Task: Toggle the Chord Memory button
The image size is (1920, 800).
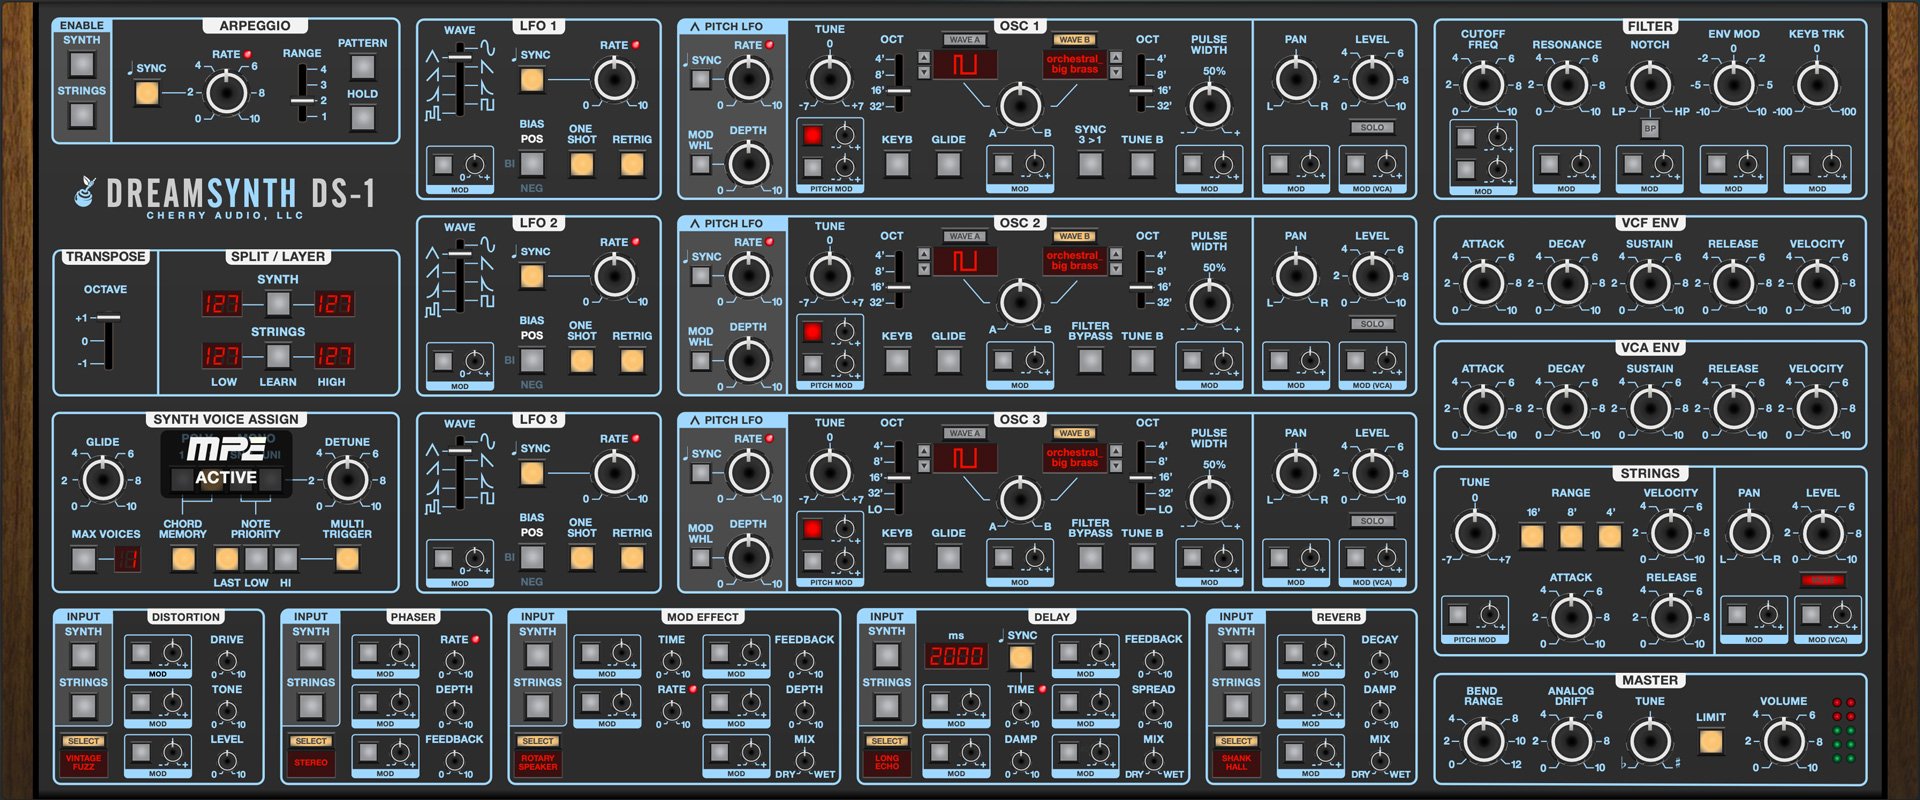Action: 183,558
